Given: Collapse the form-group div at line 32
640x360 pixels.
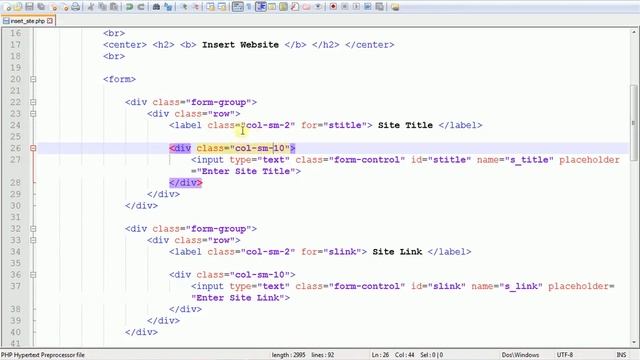Looking at the screenshot, I should click(x=33, y=229).
